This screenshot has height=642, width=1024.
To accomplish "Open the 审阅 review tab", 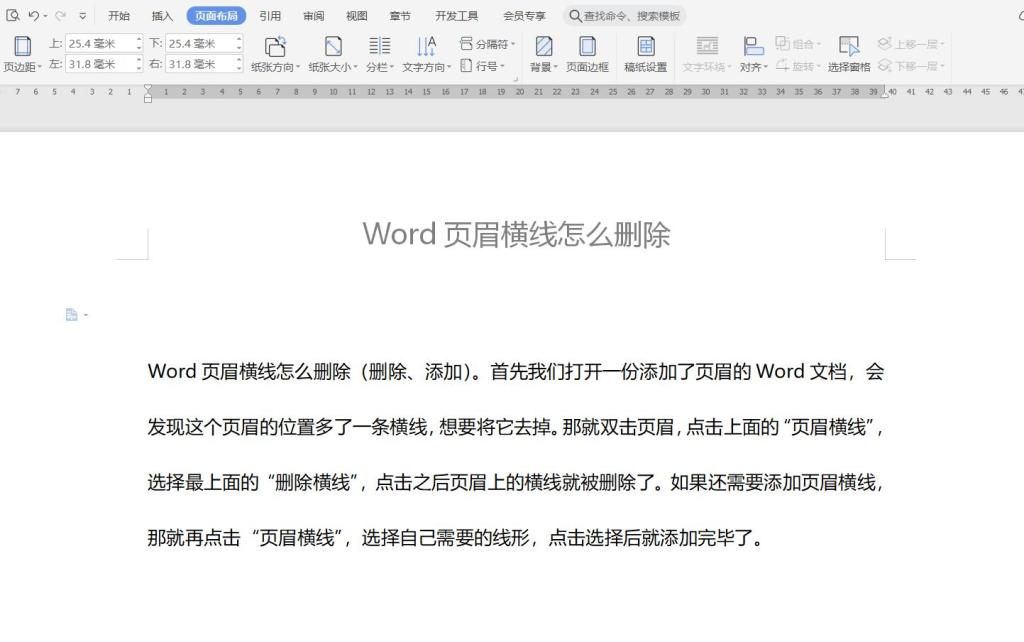I will pos(313,16).
